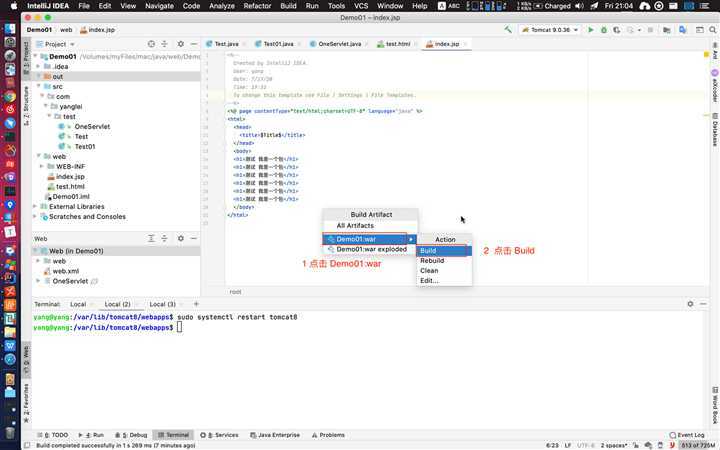The image size is (720, 450).
Task: Click Rebuild in the Action submenu
Action: [x=444, y=261]
